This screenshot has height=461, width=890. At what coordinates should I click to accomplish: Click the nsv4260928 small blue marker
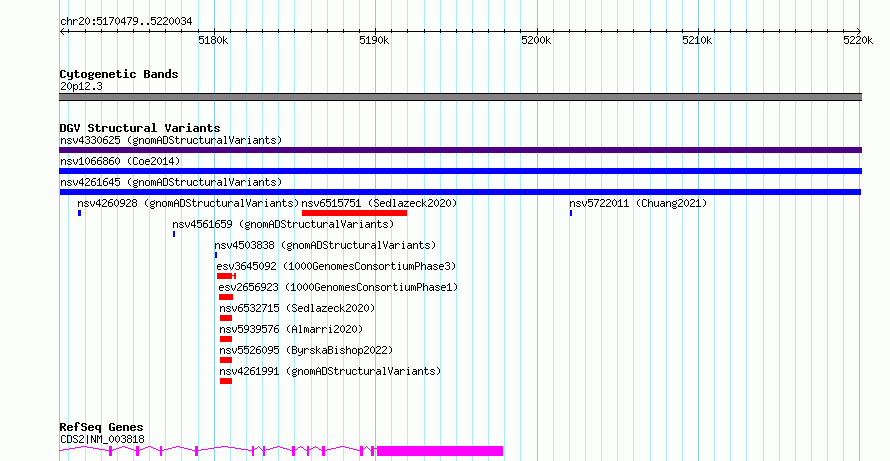point(79,213)
